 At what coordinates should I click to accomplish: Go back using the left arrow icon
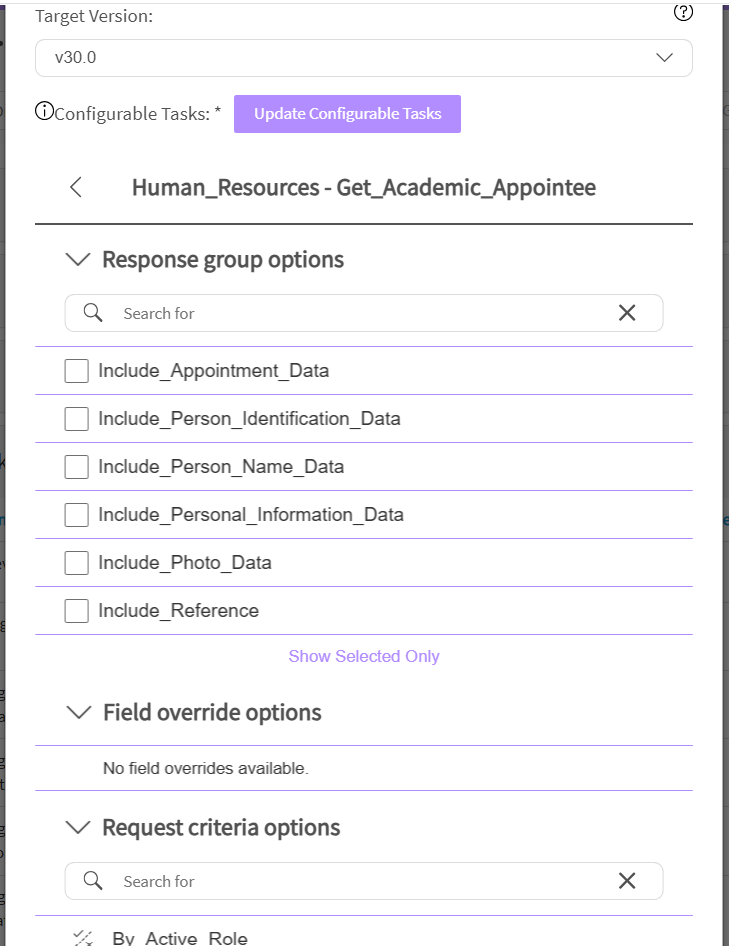pos(76,187)
